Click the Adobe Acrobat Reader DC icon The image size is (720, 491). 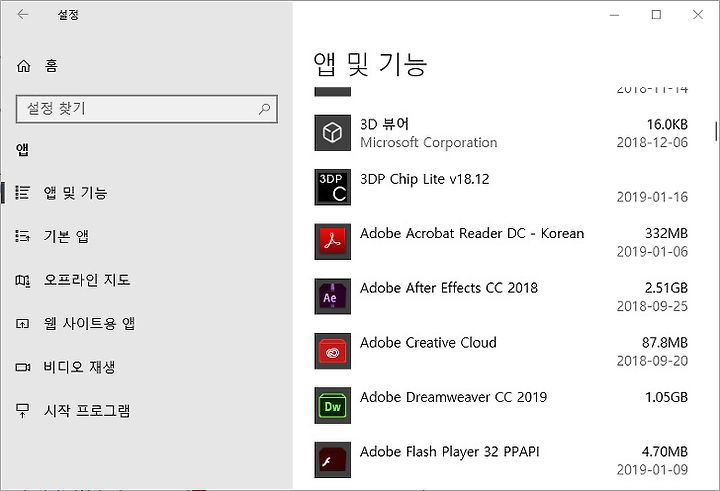pos(332,242)
